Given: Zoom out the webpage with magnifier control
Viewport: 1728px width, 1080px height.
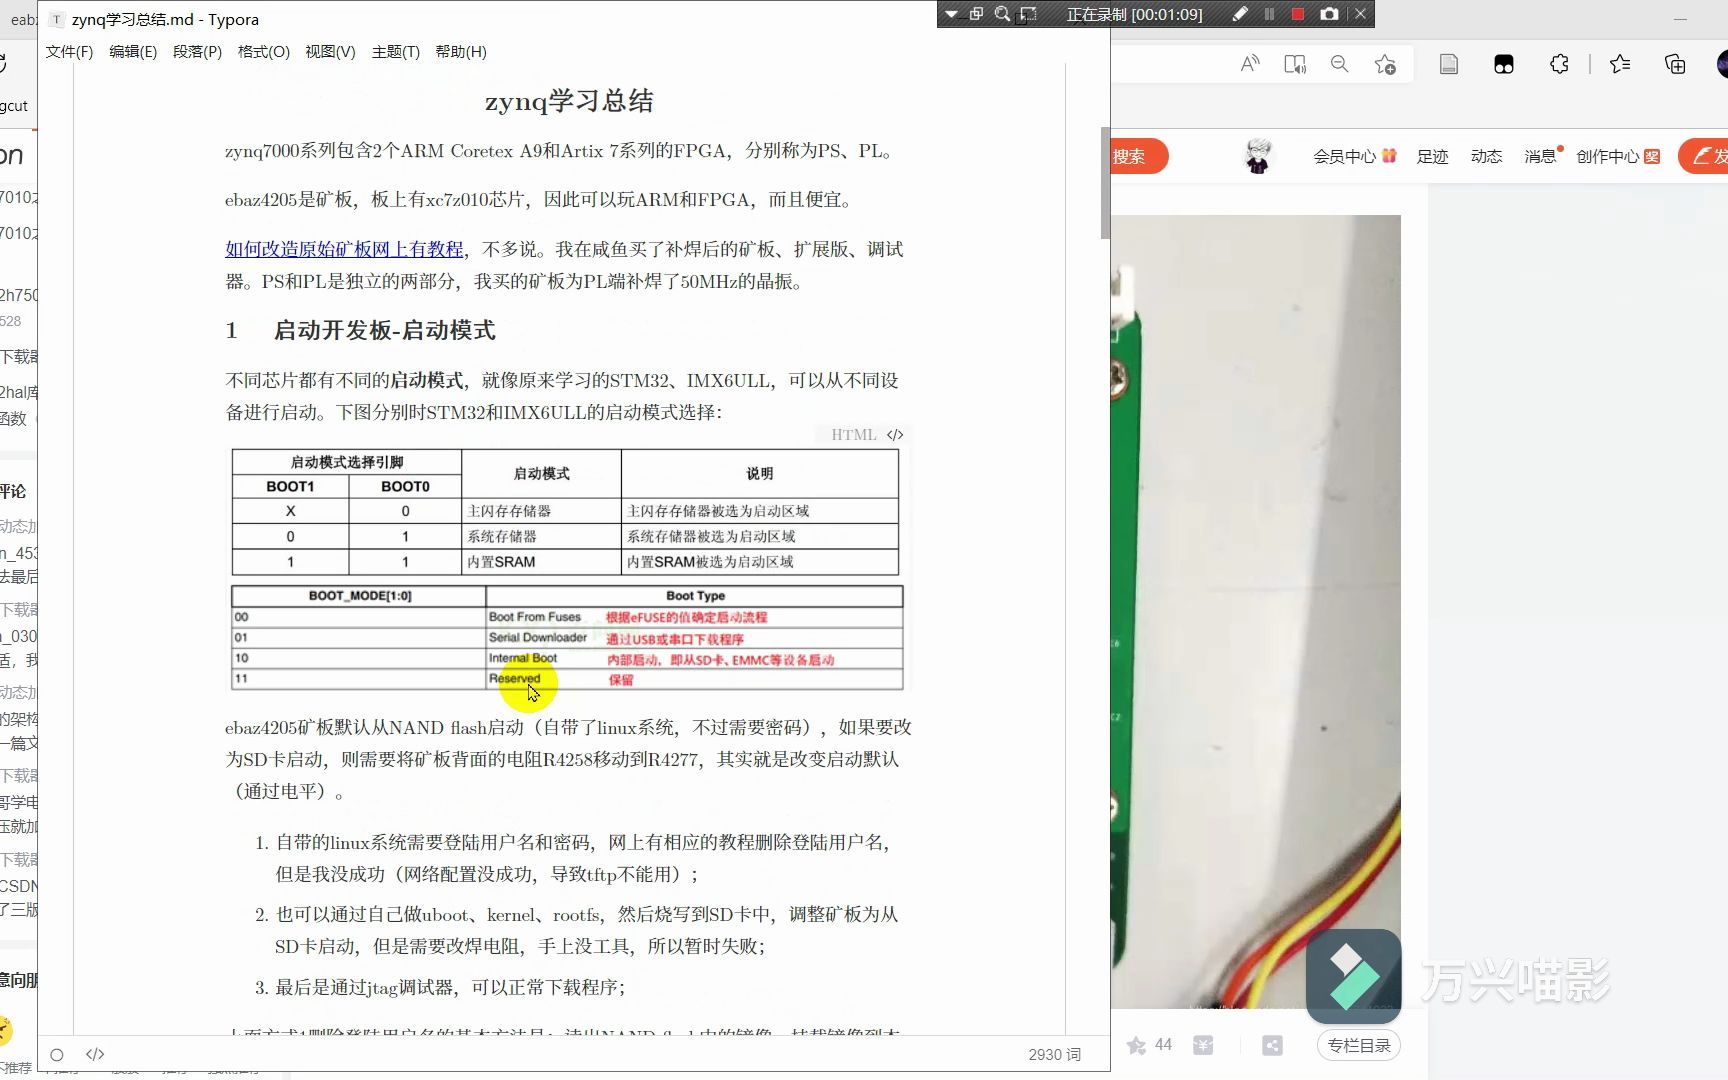Looking at the screenshot, I should pos(1339,63).
